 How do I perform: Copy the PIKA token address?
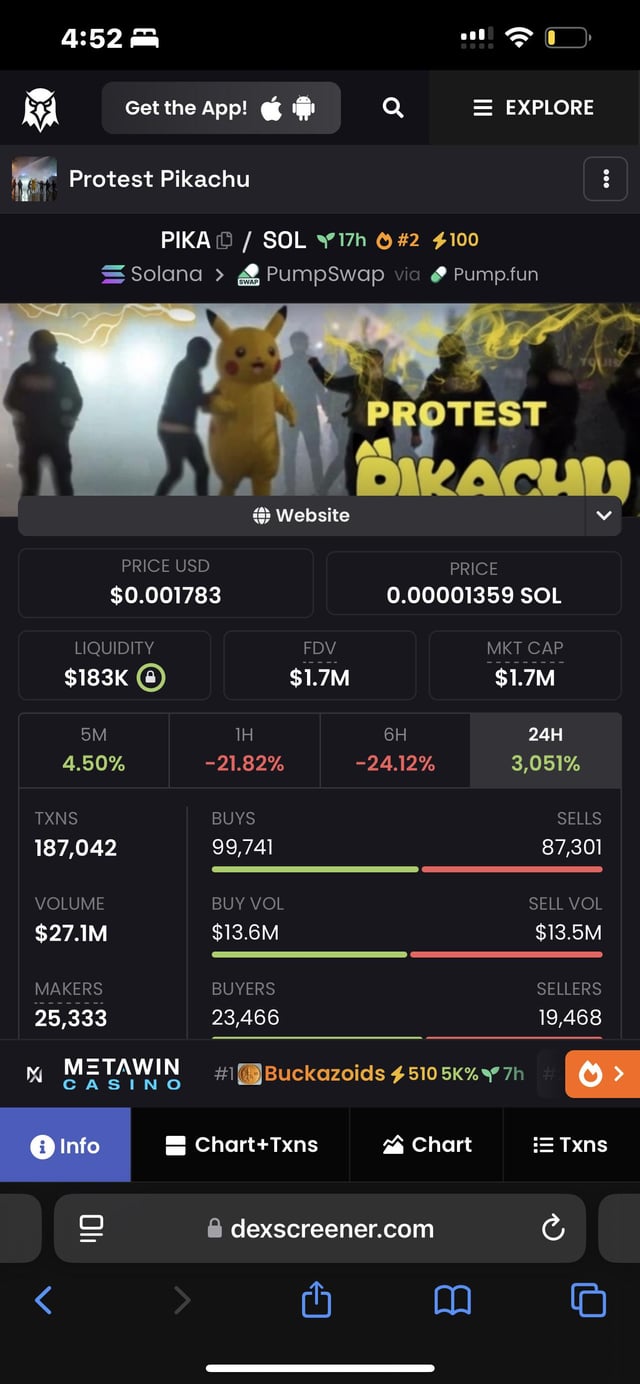pos(224,240)
